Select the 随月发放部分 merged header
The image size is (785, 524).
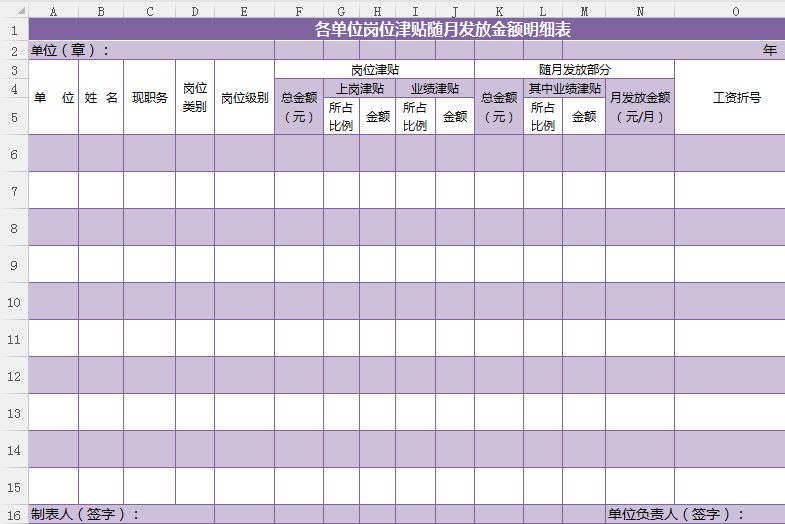(574, 70)
